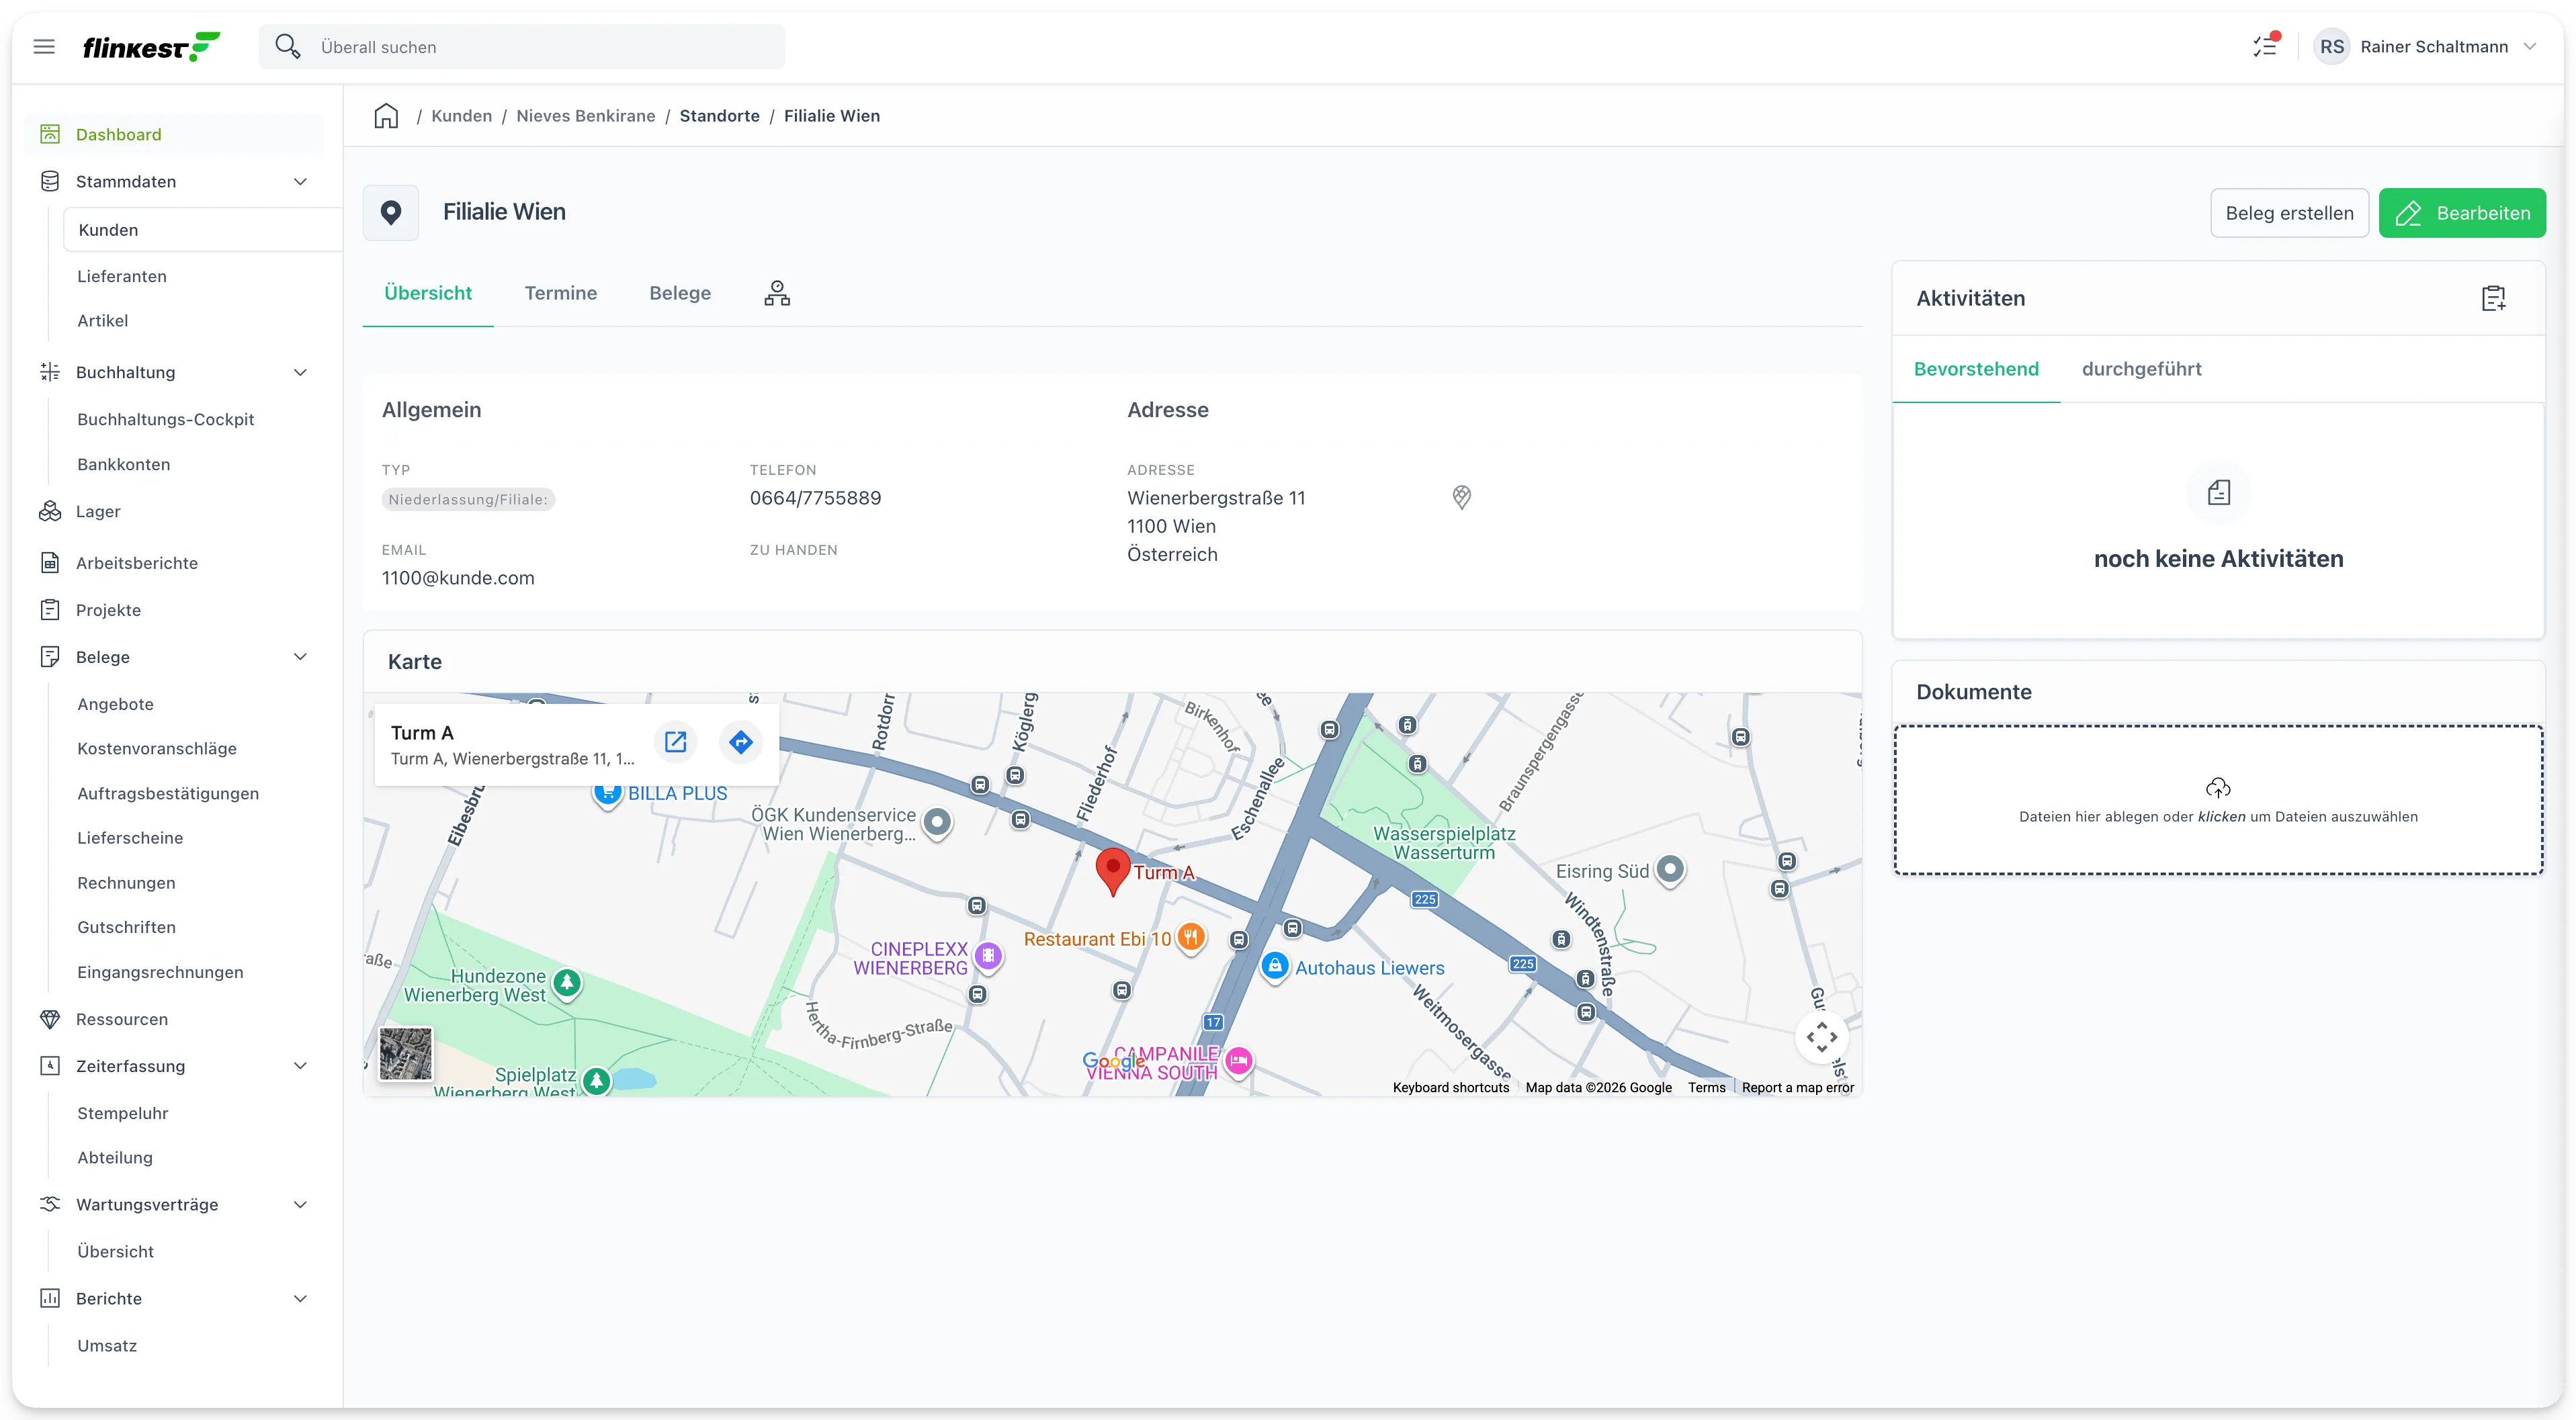Viewport: 2576px width, 1420px height.
Task: Collapse the Buchhaltung section
Action: pos(300,372)
